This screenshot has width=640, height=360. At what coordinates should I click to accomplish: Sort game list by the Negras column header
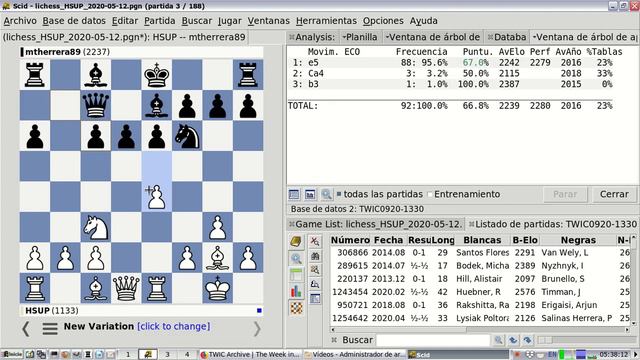click(578, 240)
